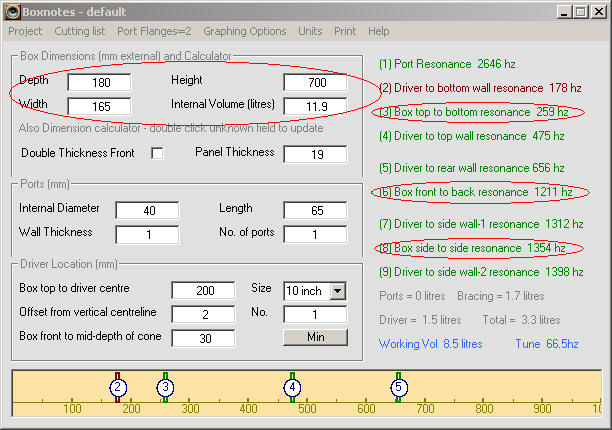Click the Print menu item

tap(345, 31)
